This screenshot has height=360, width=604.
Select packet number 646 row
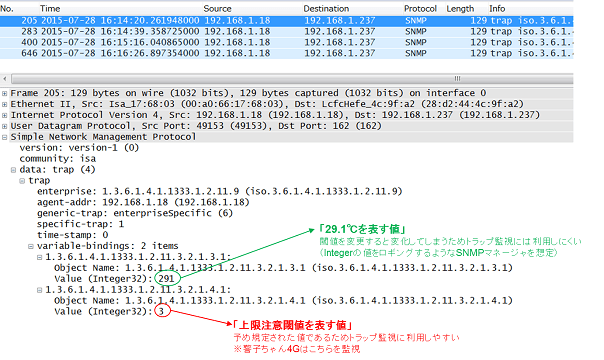pos(287,53)
